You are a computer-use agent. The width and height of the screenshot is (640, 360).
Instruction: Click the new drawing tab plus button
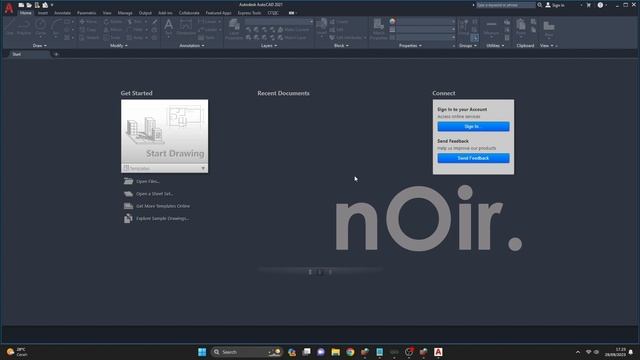pyautogui.click(x=56, y=54)
